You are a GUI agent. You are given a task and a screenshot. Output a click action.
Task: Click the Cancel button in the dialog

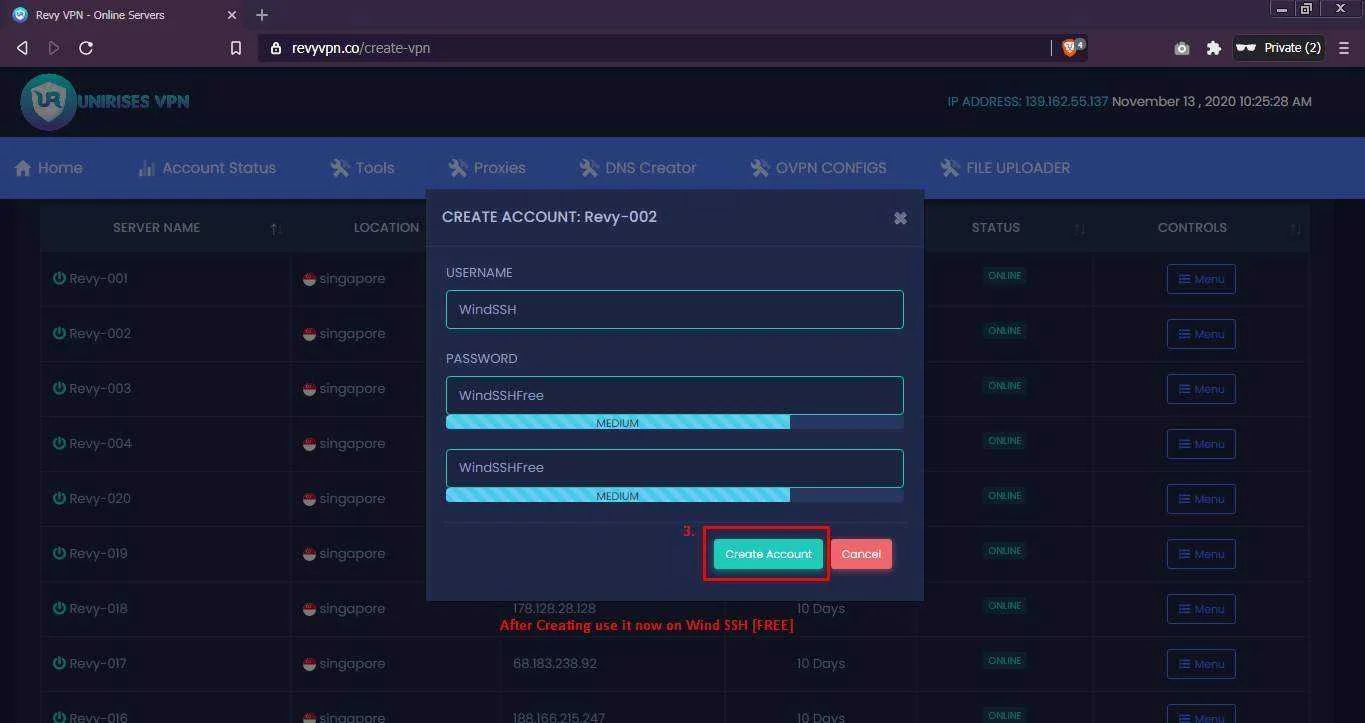point(861,554)
